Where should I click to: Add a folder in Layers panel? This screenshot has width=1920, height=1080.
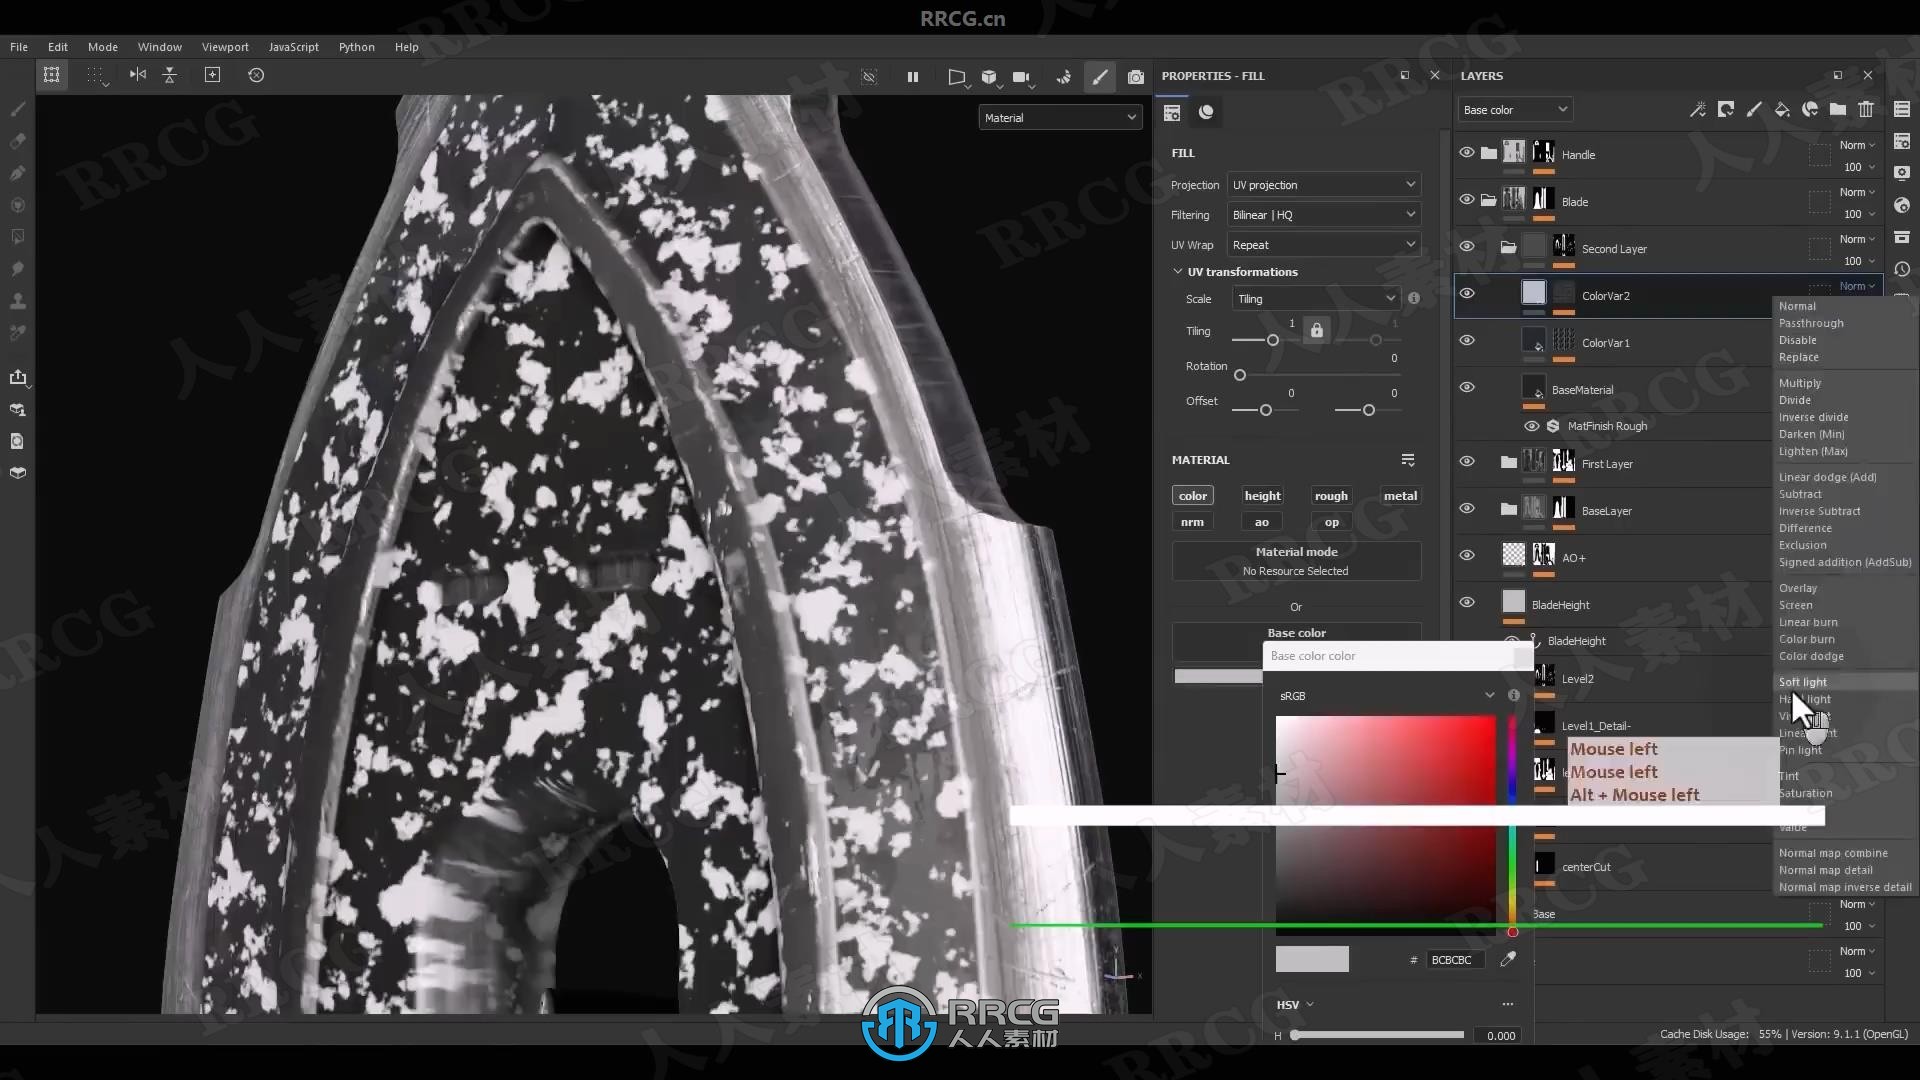[1838, 110]
